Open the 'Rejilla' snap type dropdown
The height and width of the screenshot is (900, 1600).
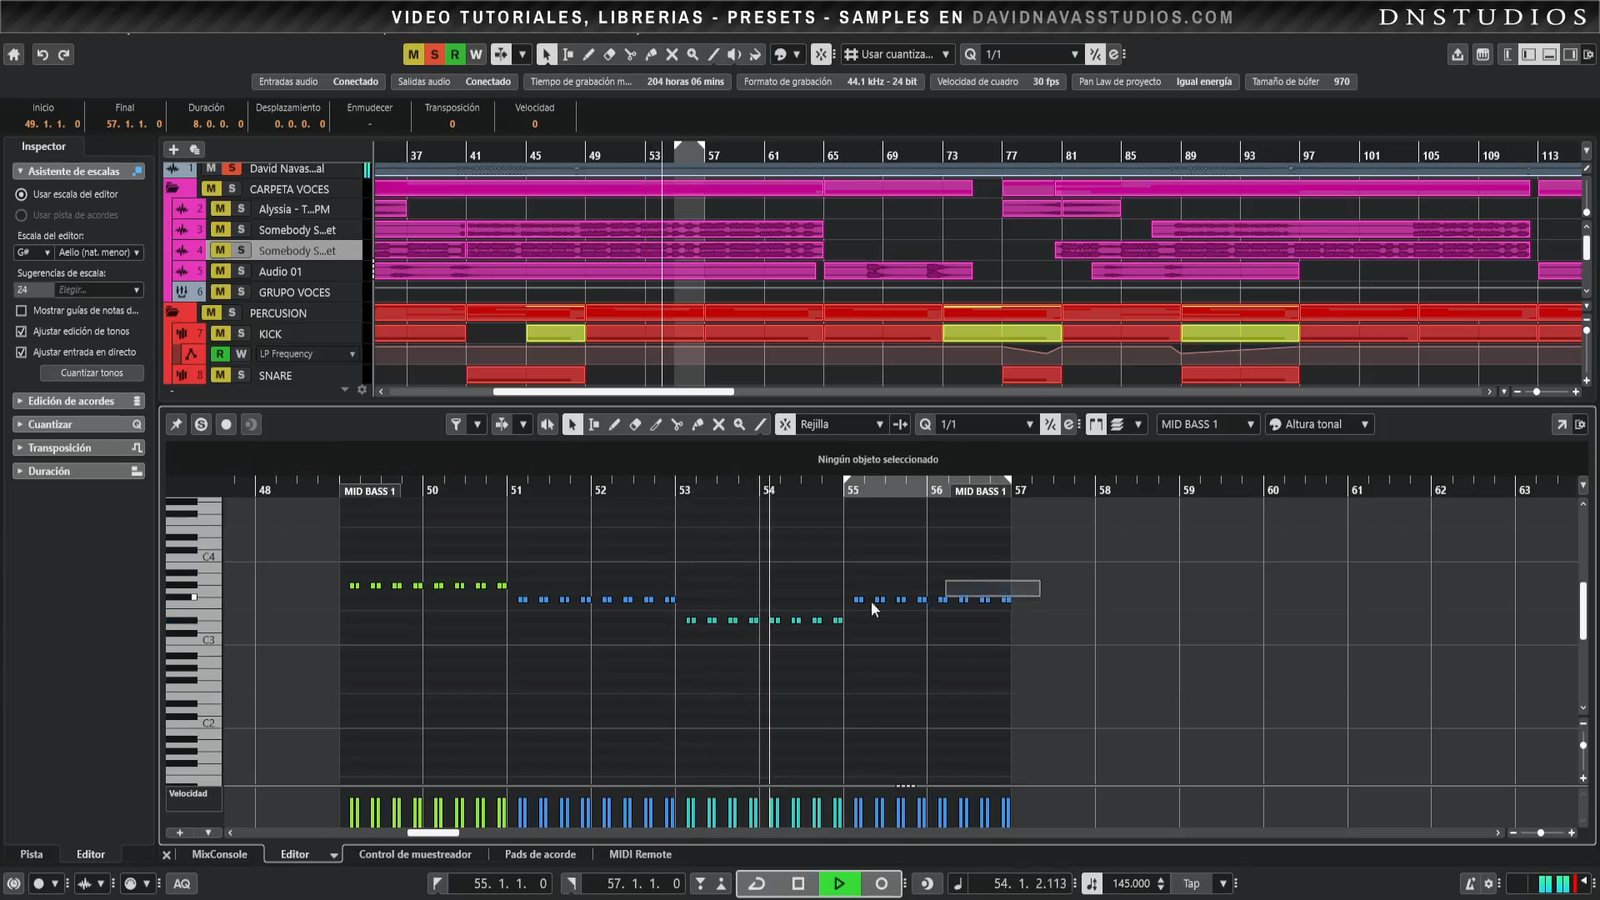(840, 425)
